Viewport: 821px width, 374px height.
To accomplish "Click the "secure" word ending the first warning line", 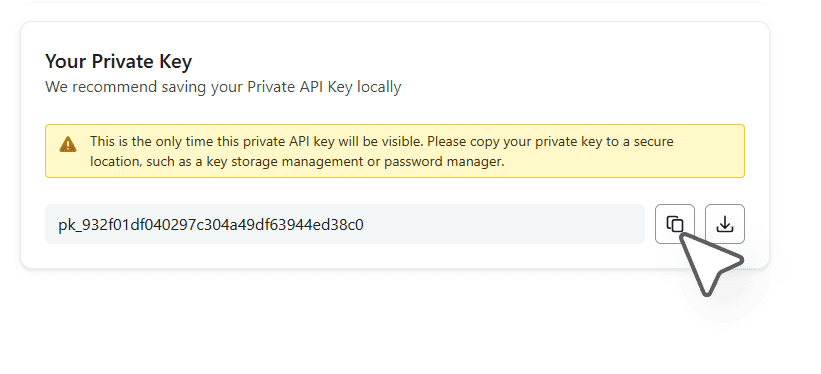I will pos(653,141).
